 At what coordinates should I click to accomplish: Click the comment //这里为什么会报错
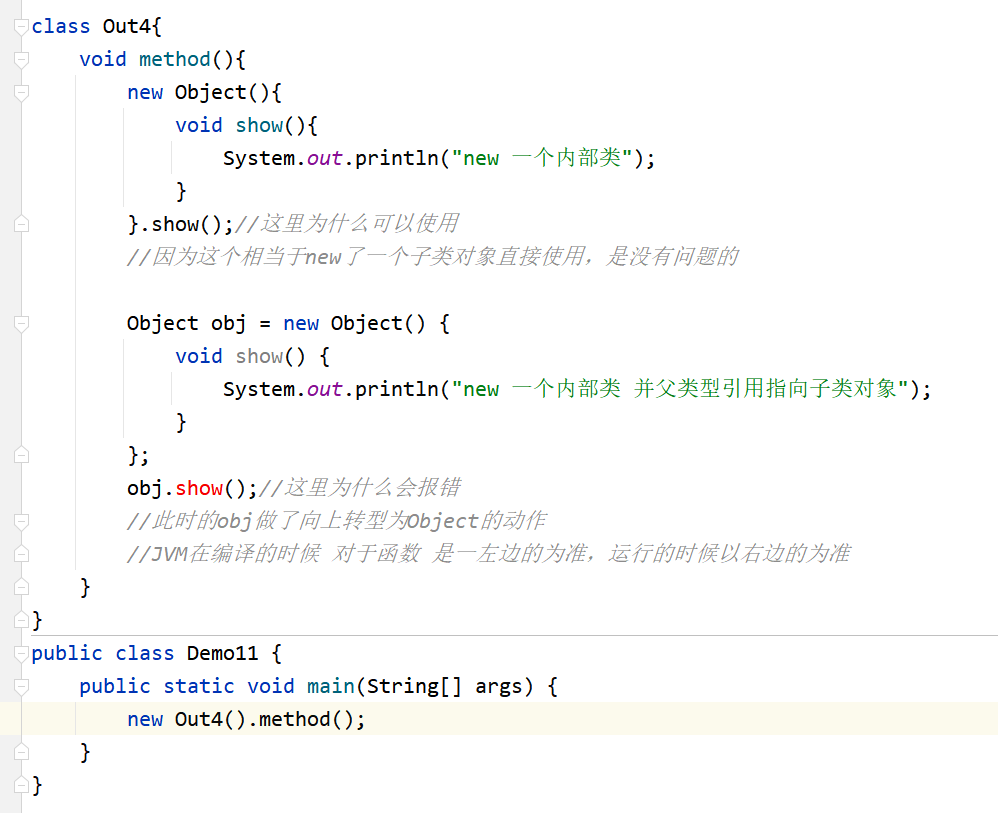pos(360,488)
